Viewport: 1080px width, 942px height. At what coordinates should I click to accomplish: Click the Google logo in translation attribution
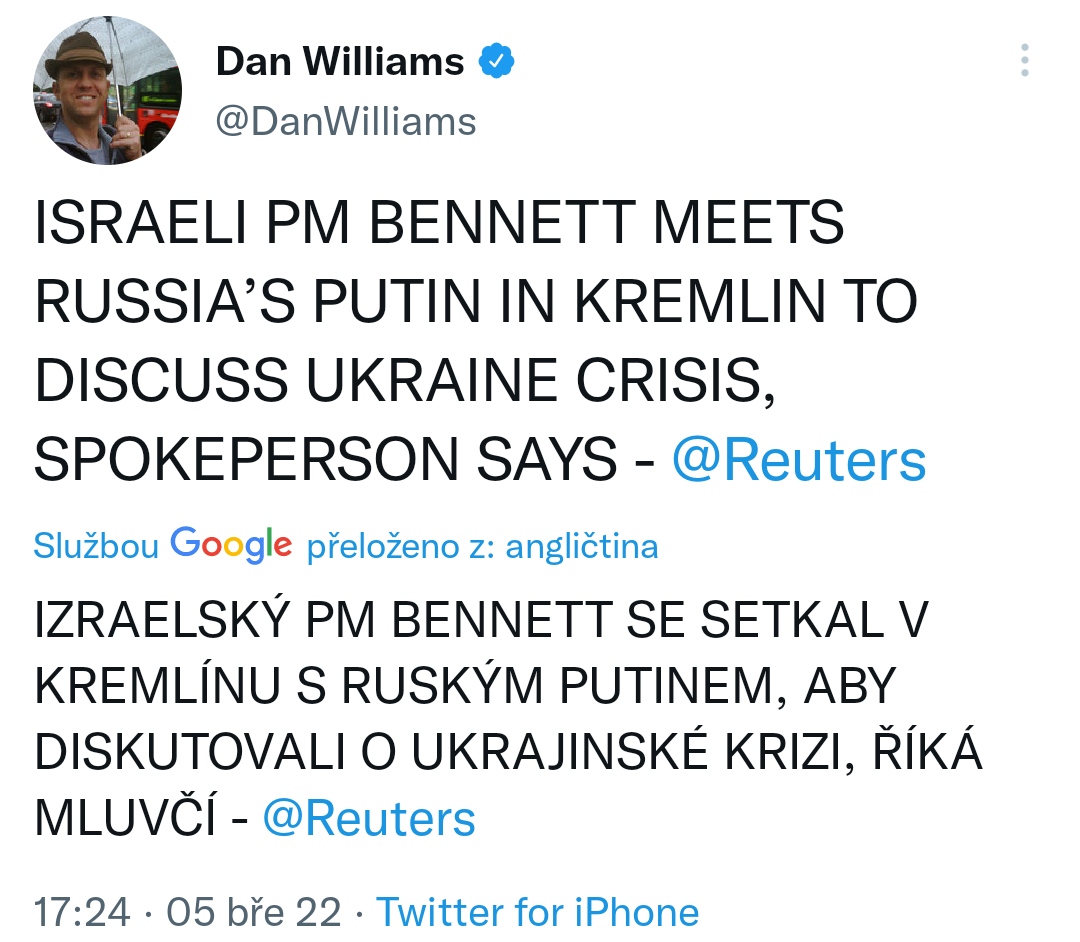[231, 545]
